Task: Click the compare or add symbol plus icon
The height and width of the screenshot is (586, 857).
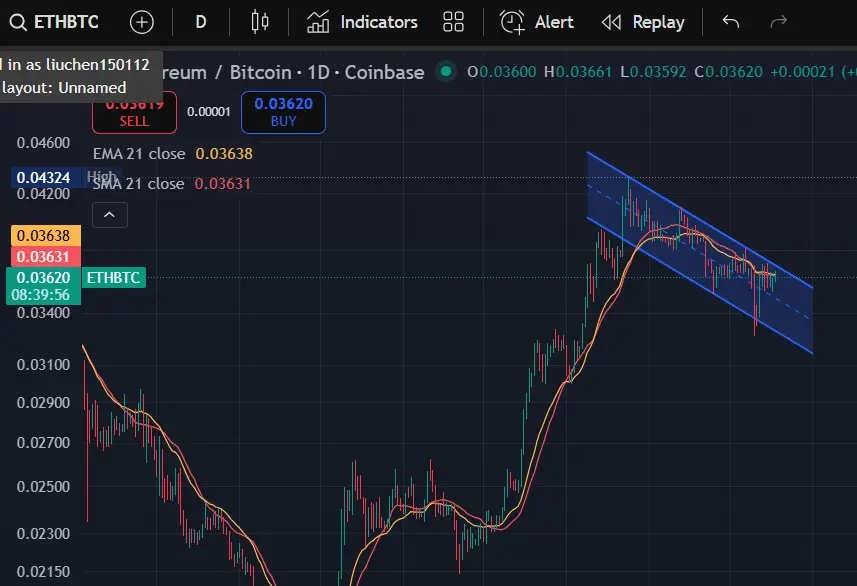Action: (x=142, y=22)
